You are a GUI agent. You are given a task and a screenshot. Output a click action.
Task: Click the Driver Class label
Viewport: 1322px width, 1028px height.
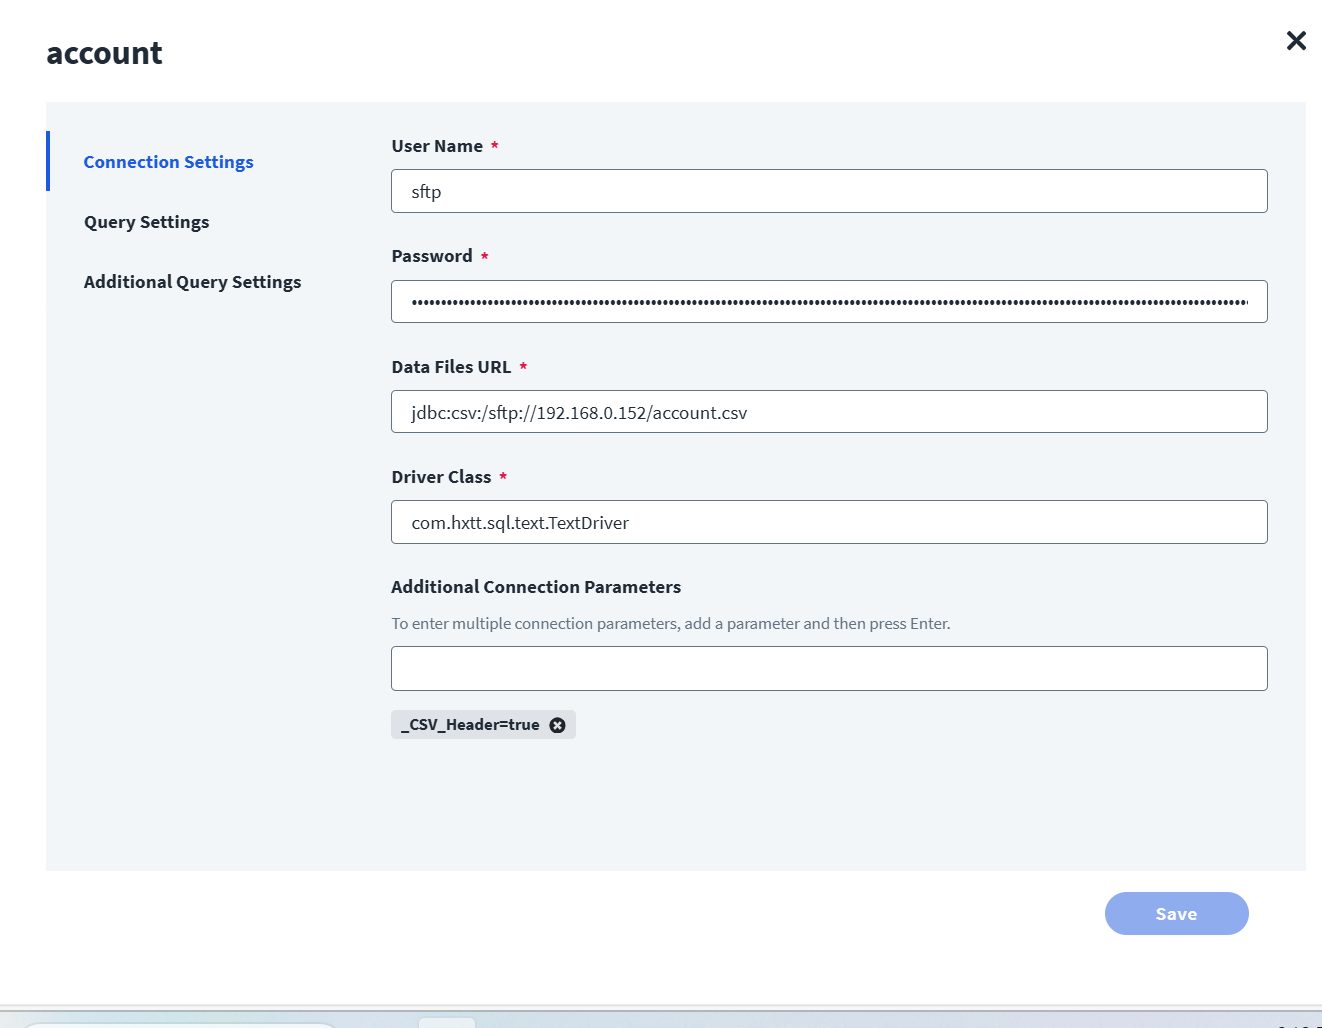(x=441, y=477)
